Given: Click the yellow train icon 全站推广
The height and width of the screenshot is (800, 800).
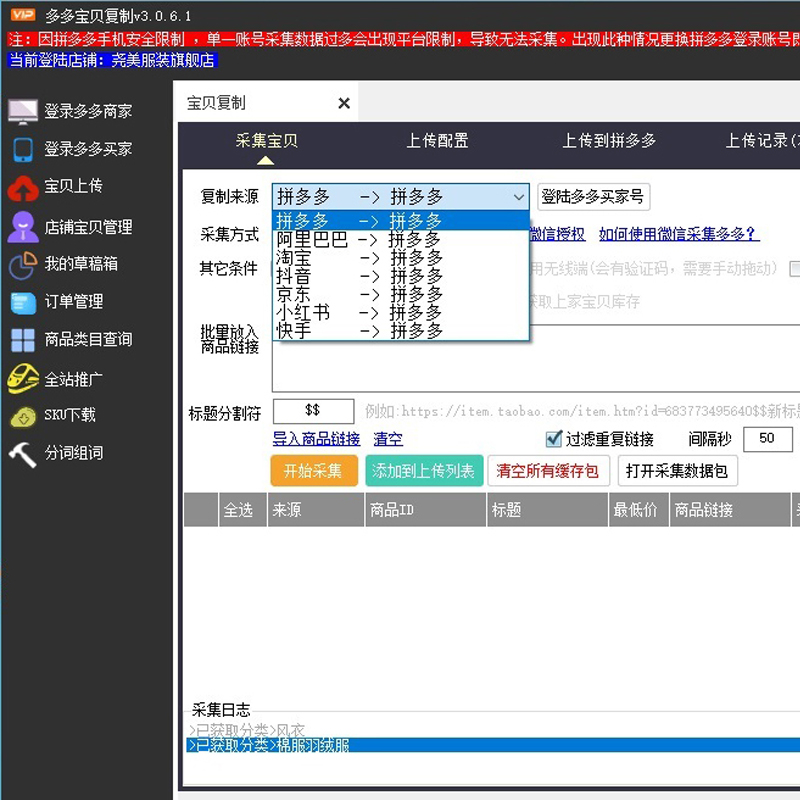Looking at the screenshot, I should [23, 378].
